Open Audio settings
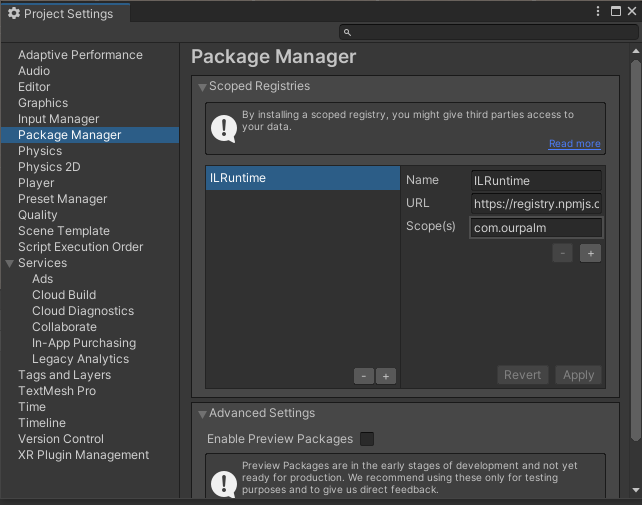This screenshot has height=505, width=642. [x=34, y=71]
